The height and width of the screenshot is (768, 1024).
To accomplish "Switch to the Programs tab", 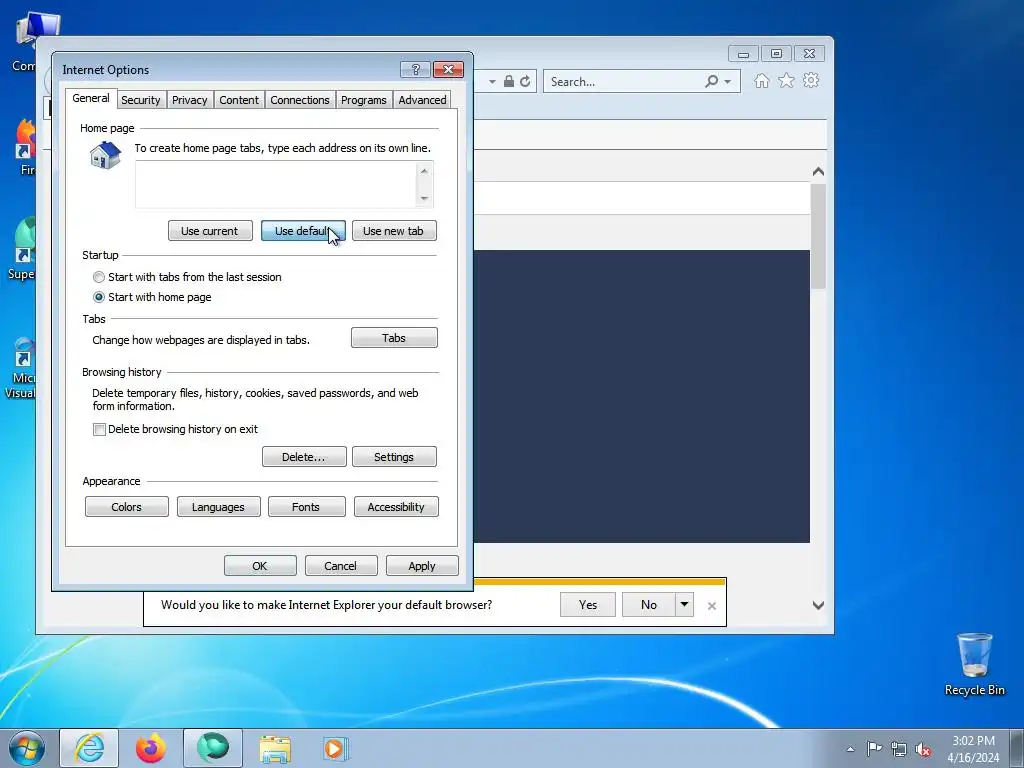I will (x=364, y=100).
